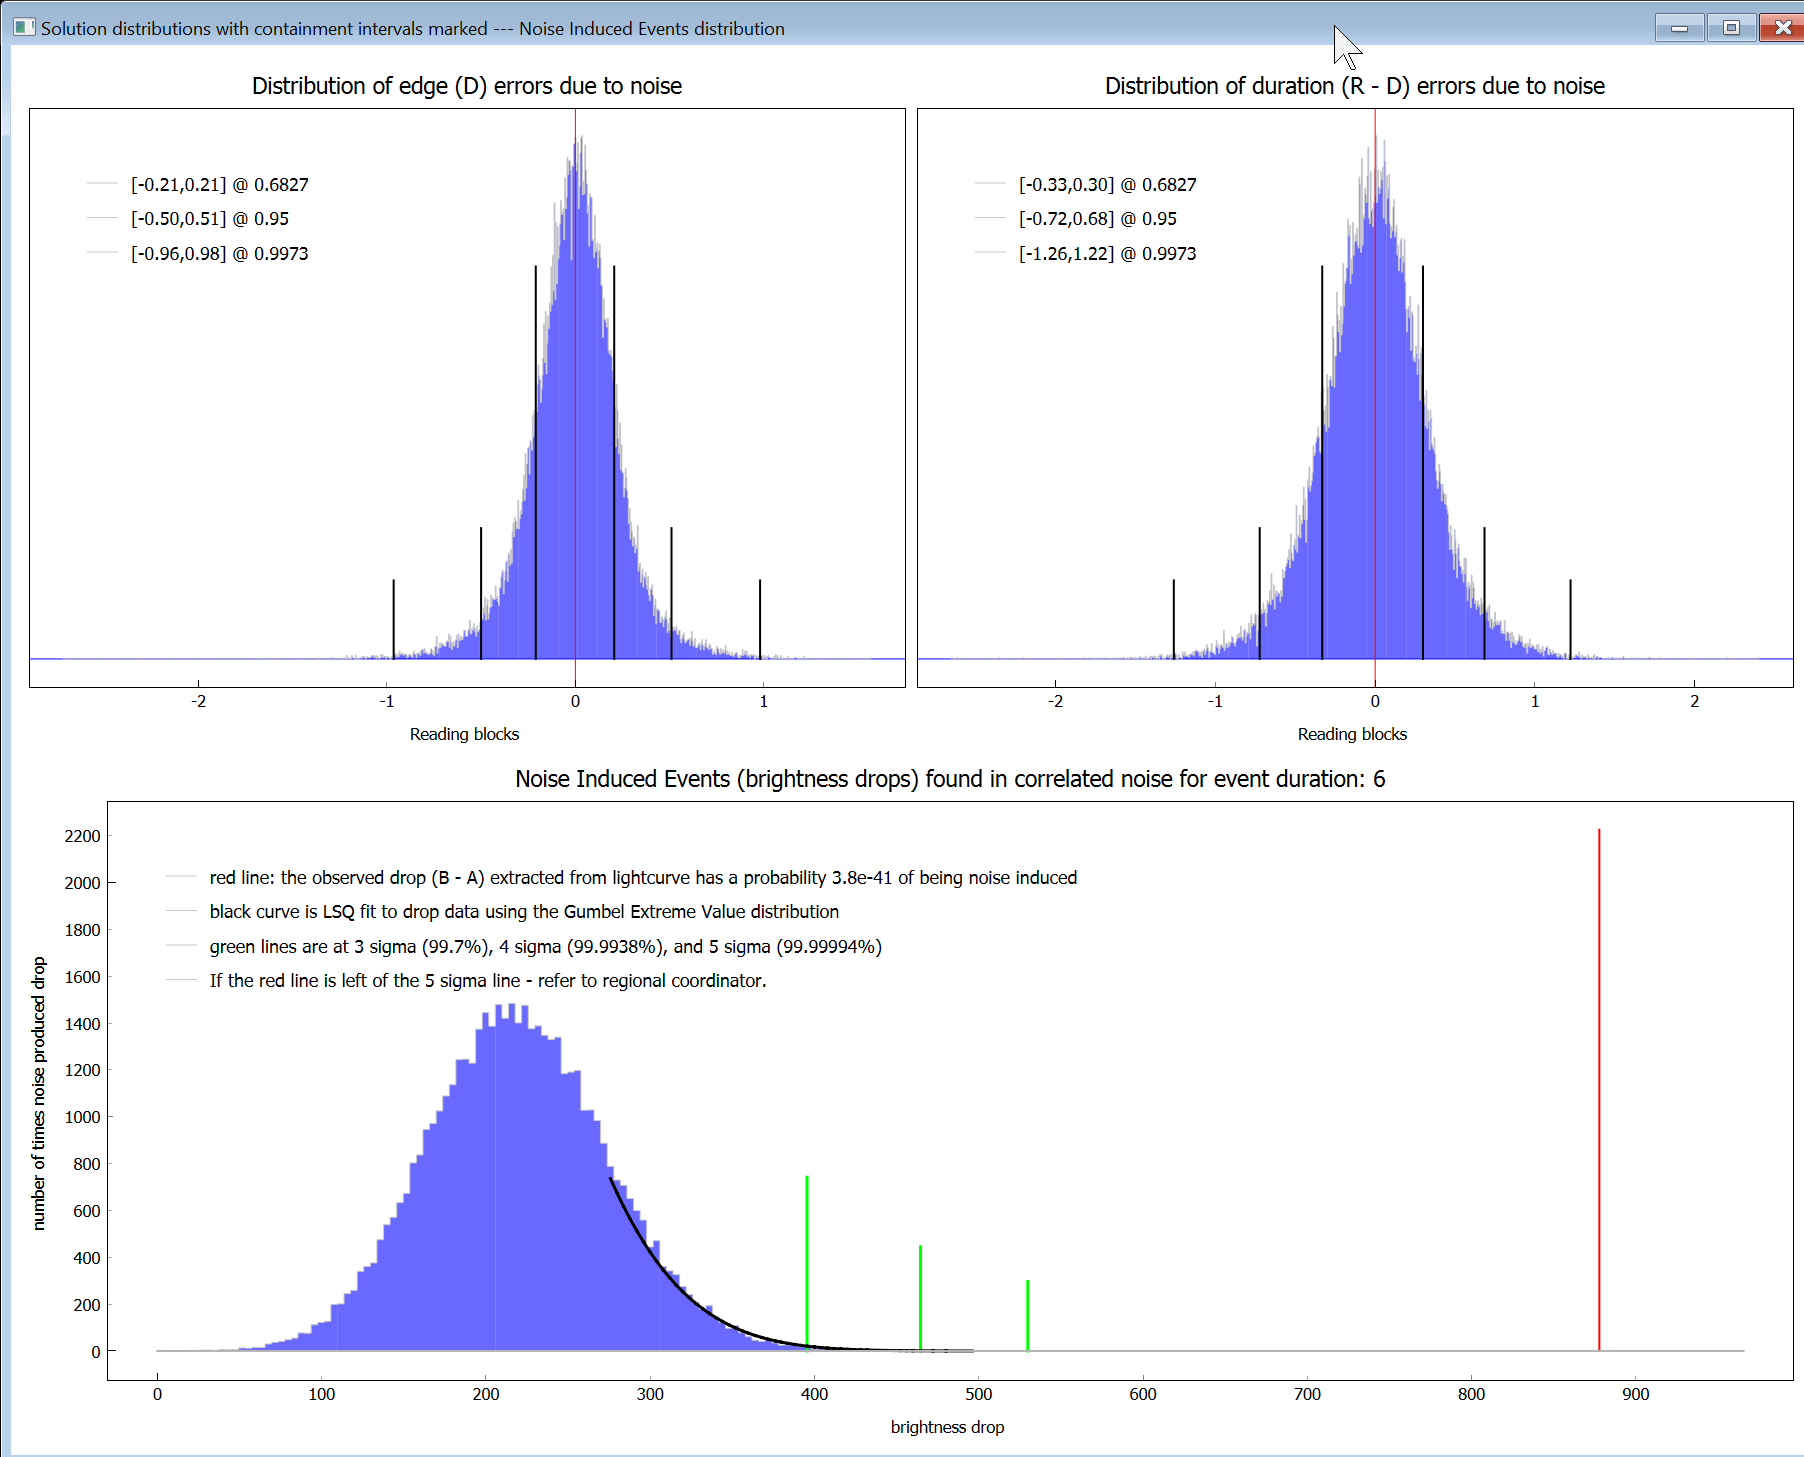The height and width of the screenshot is (1457, 1804).
Task: Maximize the Solution distributions window
Action: (x=1731, y=28)
